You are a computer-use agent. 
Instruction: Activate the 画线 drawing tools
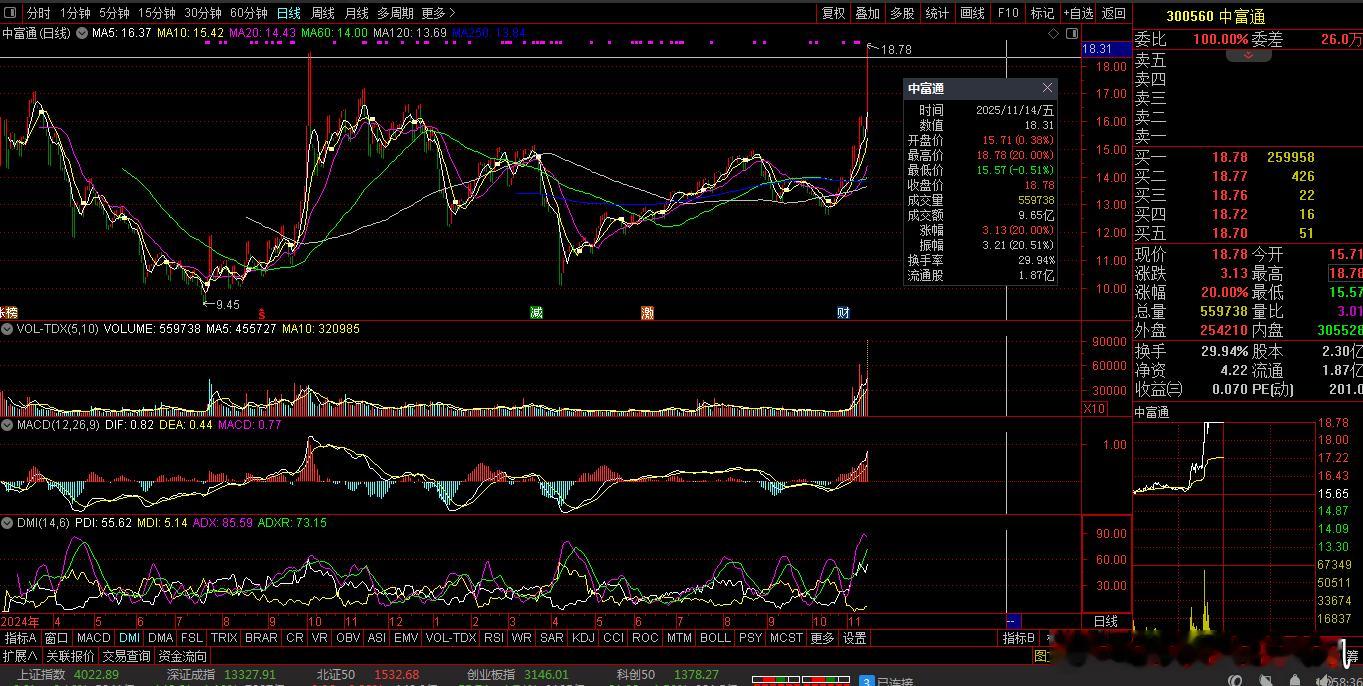(972, 13)
